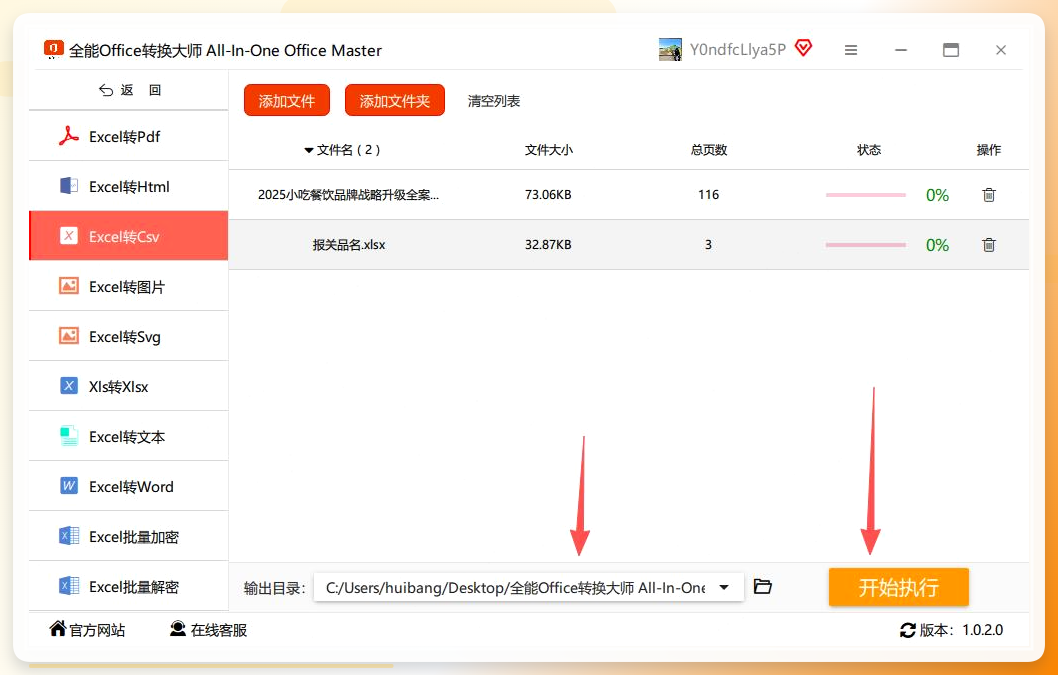Image resolution: width=1058 pixels, height=675 pixels.
Task: Click the version text 1.0.2.0
Action: tap(982, 630)
